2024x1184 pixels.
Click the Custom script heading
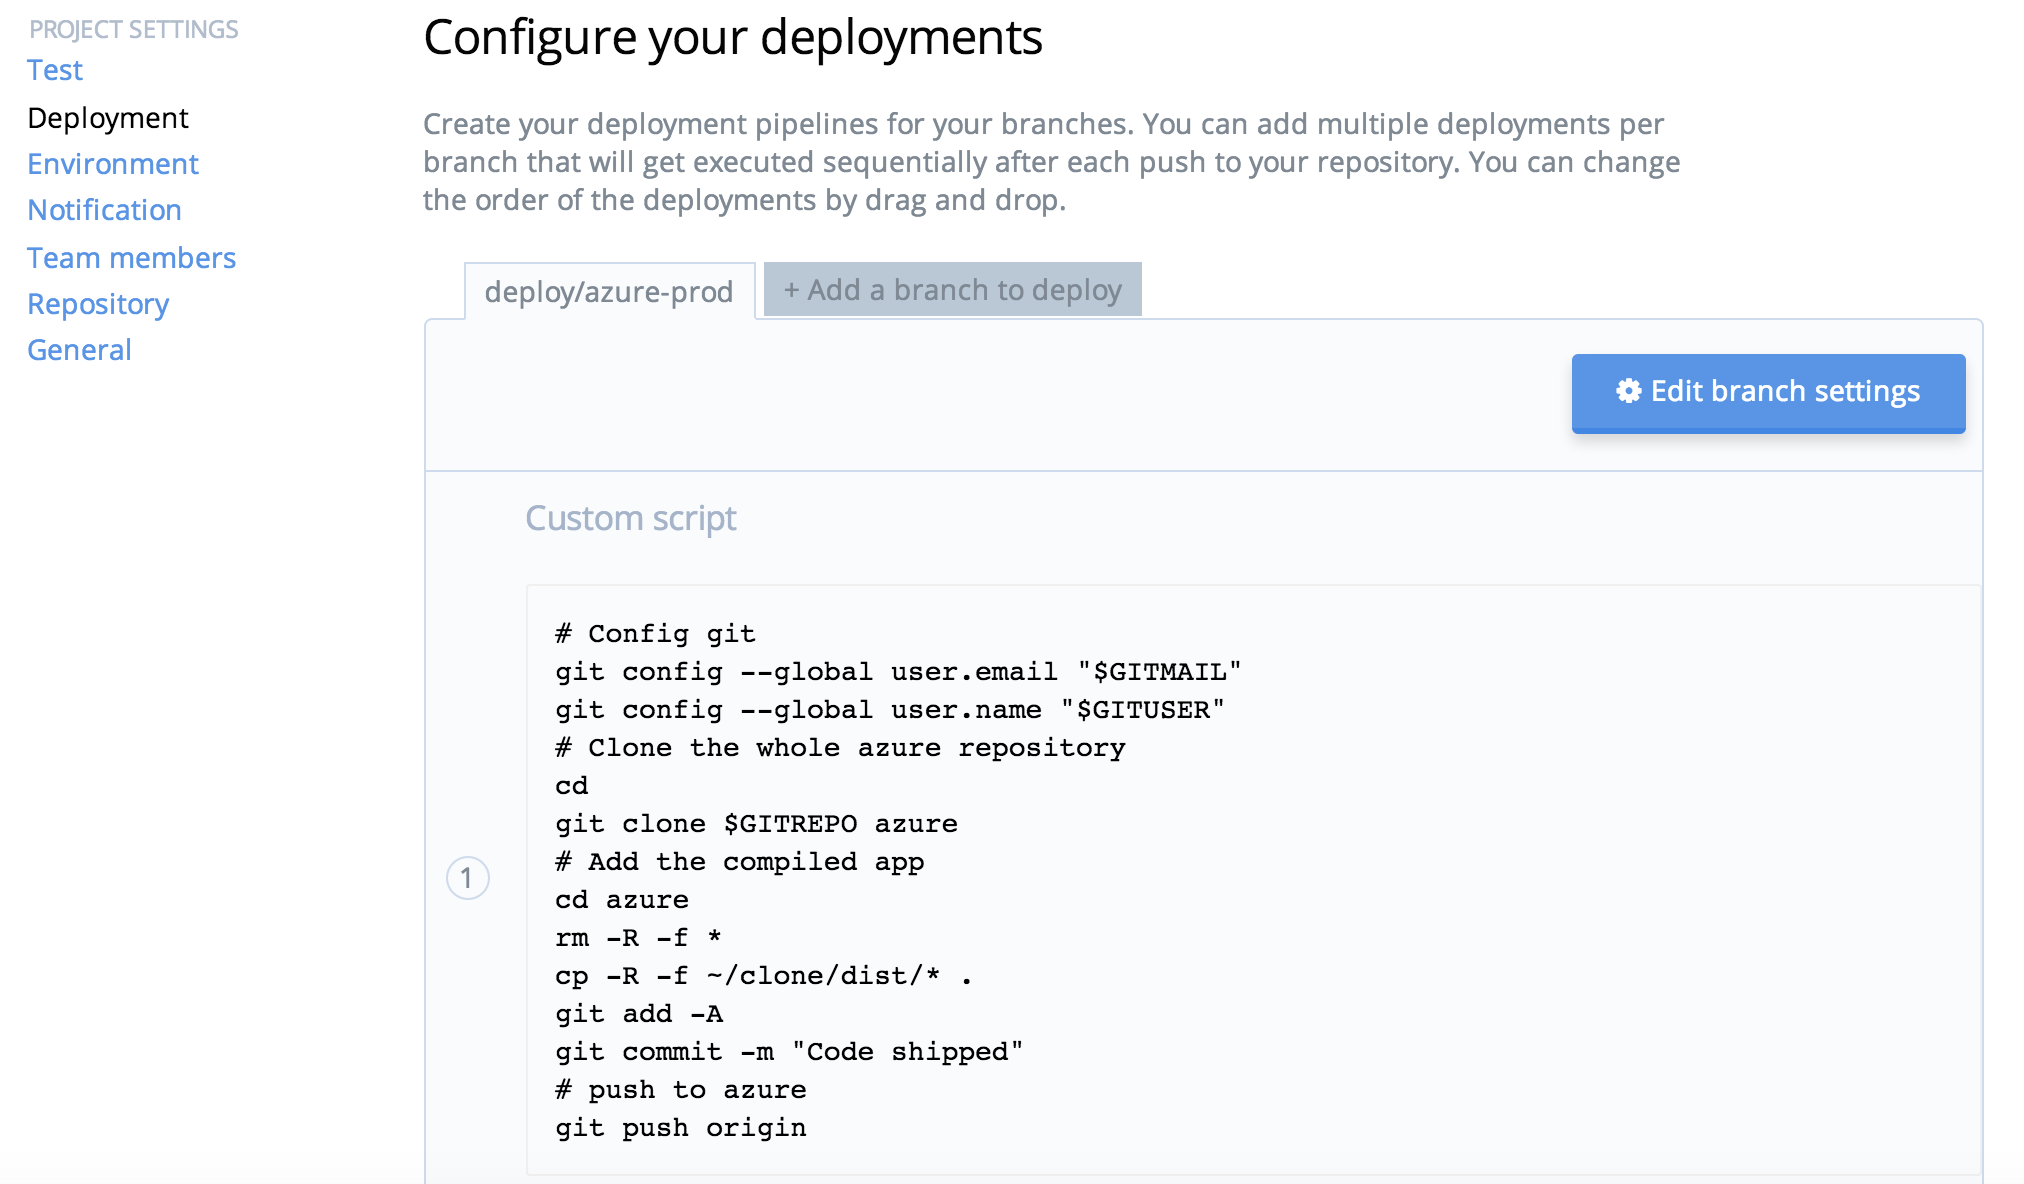point(631,518)
